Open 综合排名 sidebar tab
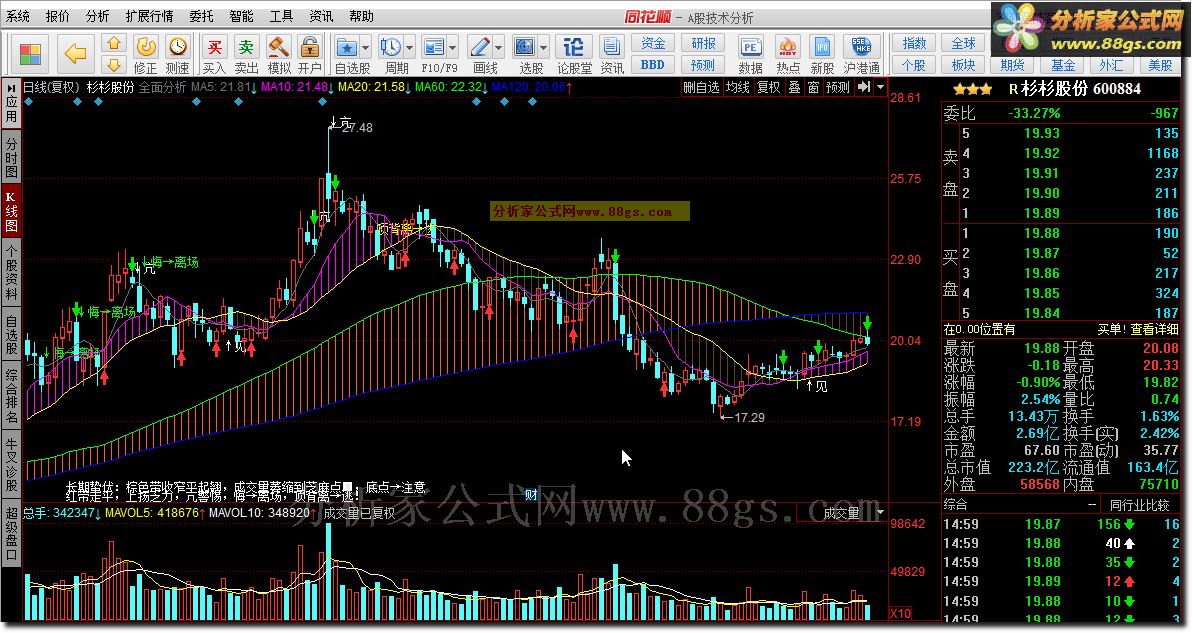 click(x=11, y=396)
